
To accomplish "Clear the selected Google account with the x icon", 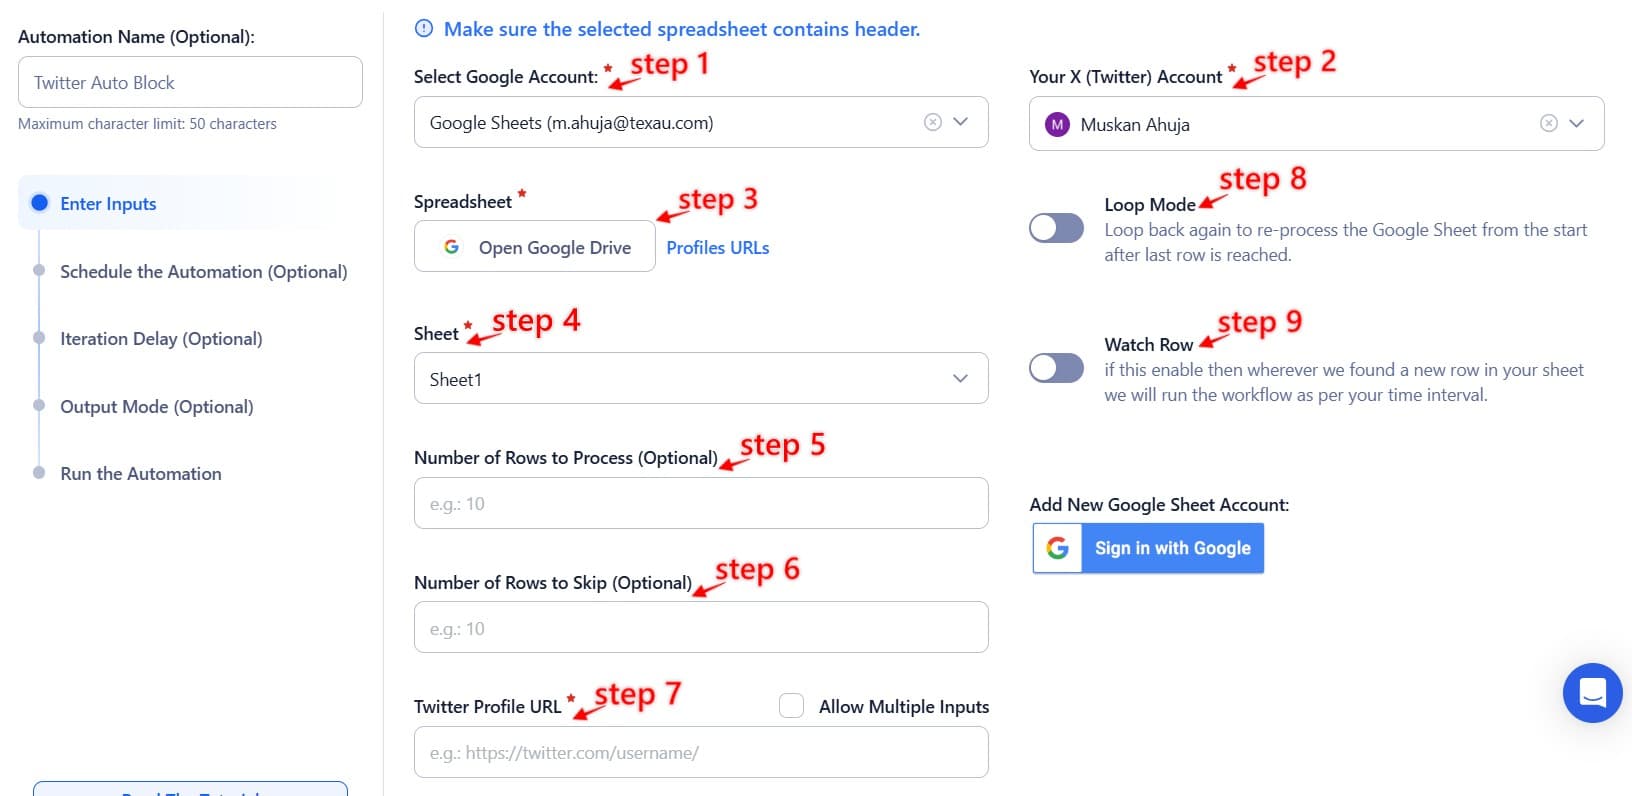I will 932,122.
